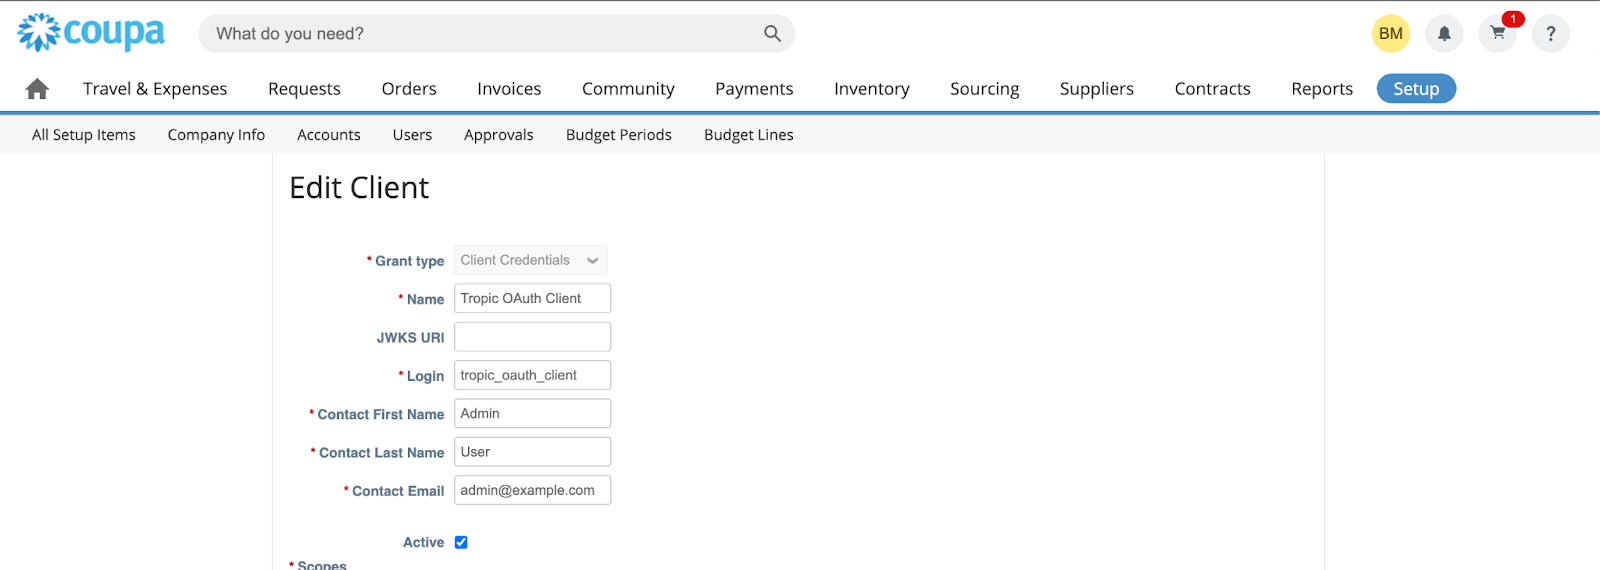Click the 'What do you need?' search box

pyautogui.click(x=480, y=34)
